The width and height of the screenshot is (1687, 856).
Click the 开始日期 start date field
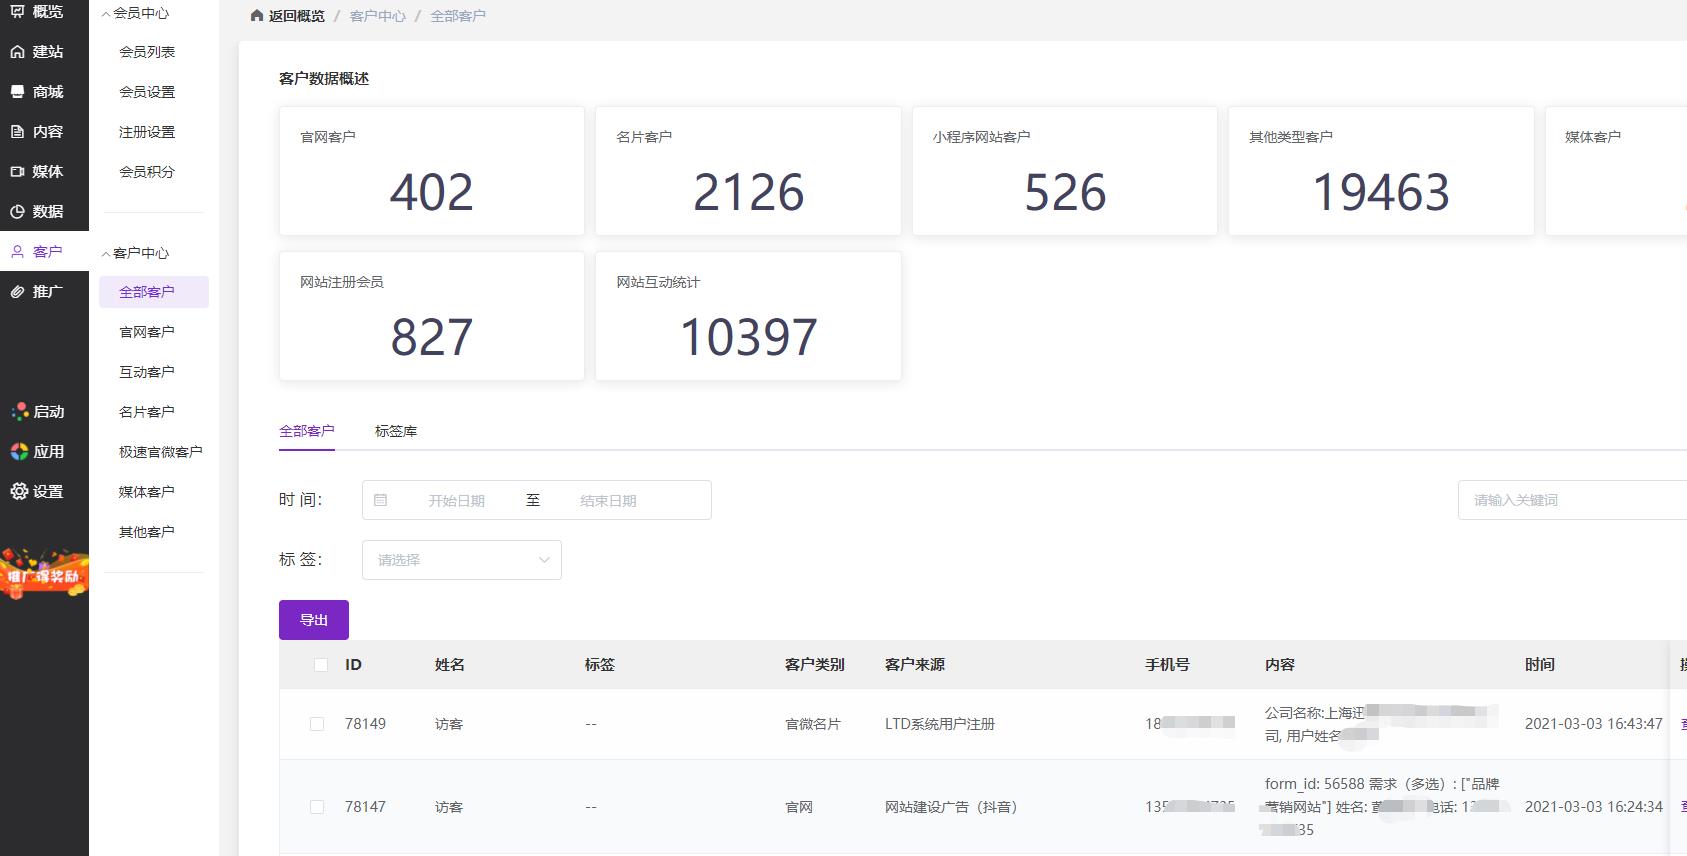456,501
